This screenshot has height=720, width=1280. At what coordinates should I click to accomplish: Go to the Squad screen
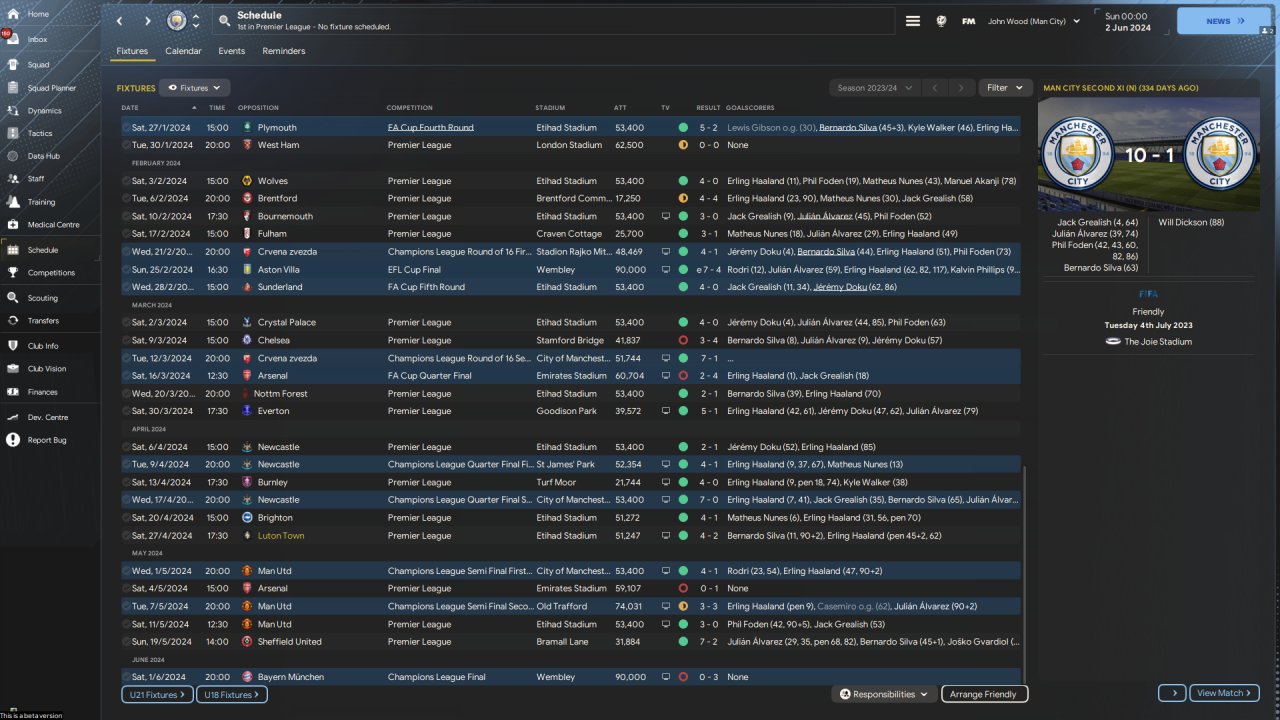pos(38,64)
